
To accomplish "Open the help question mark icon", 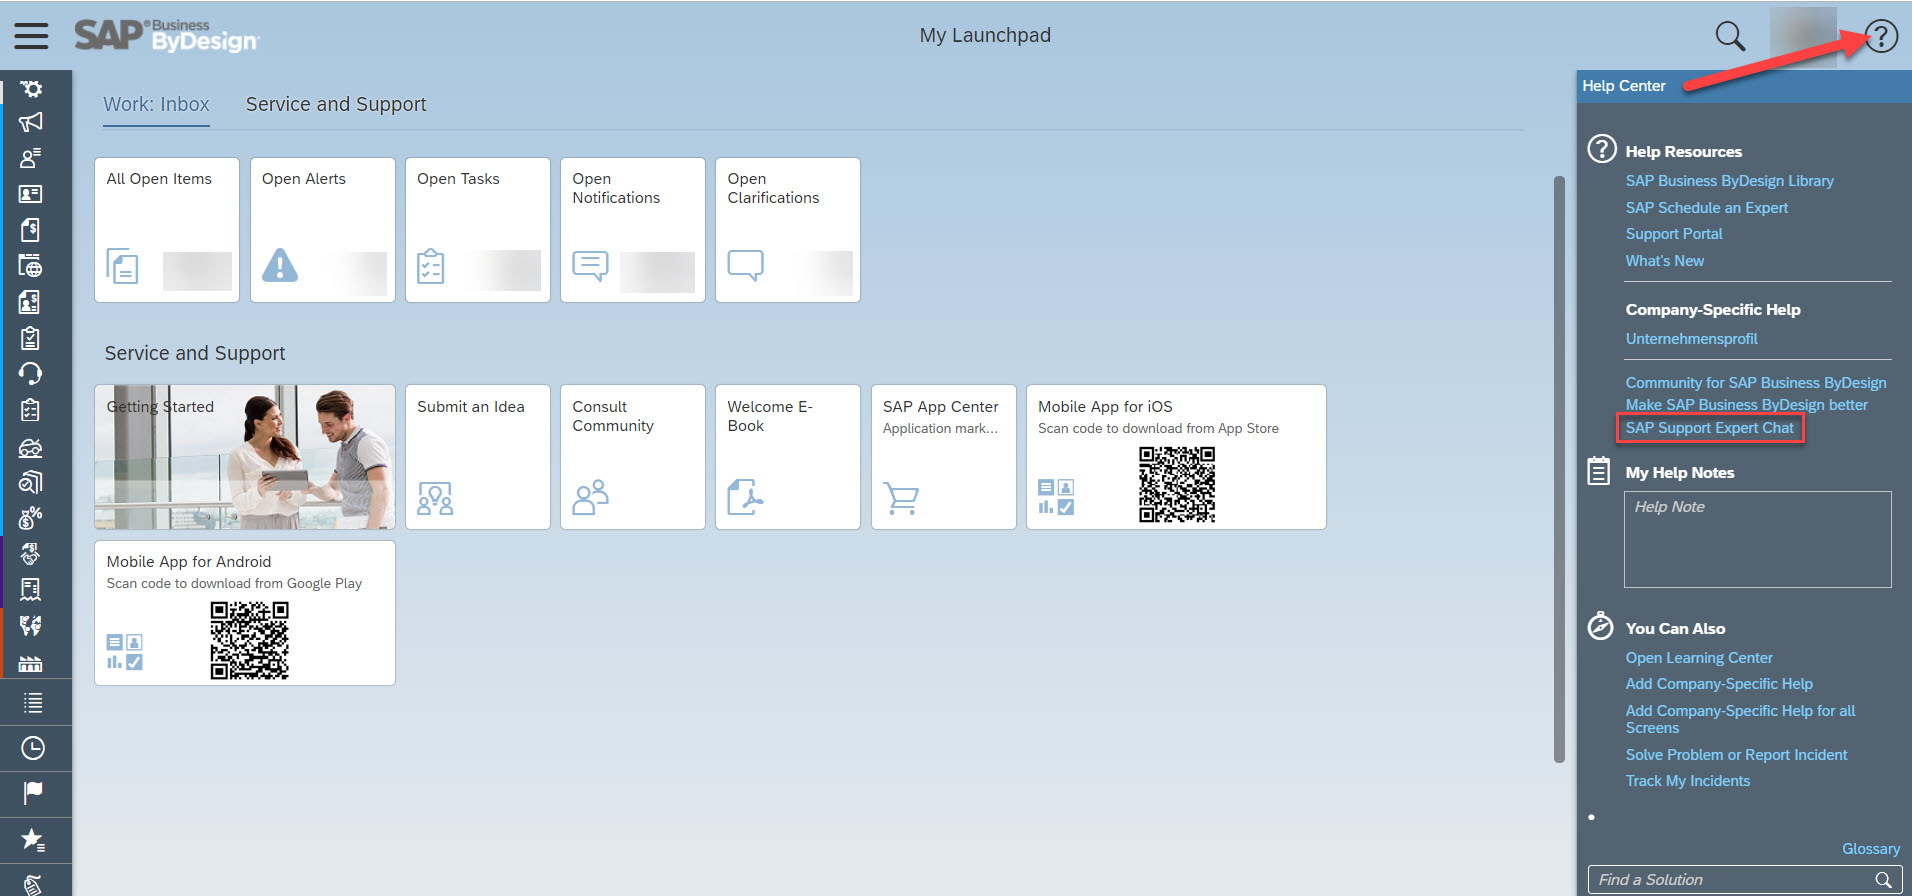I will pos(1881,36).
